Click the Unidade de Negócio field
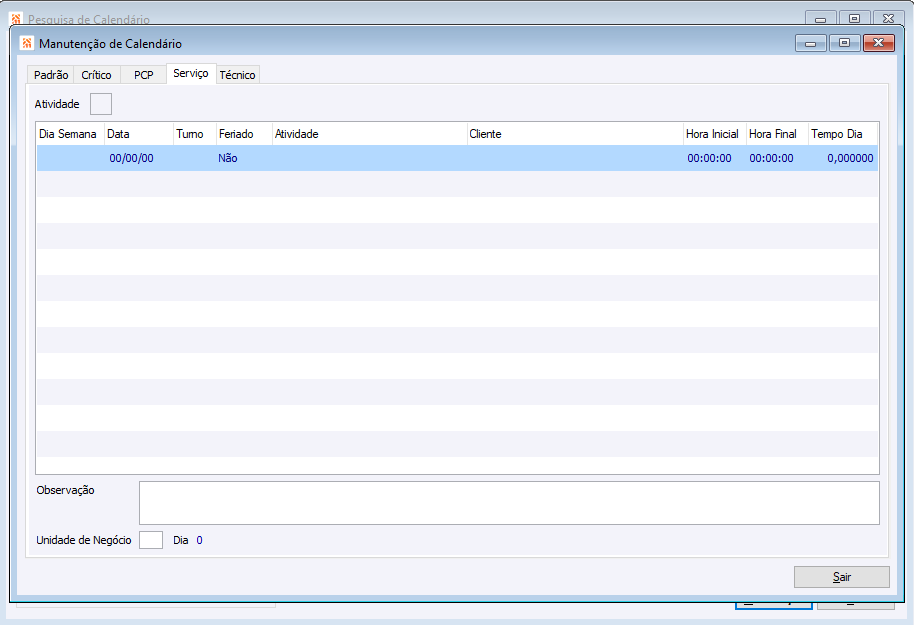 coord(150,540)
